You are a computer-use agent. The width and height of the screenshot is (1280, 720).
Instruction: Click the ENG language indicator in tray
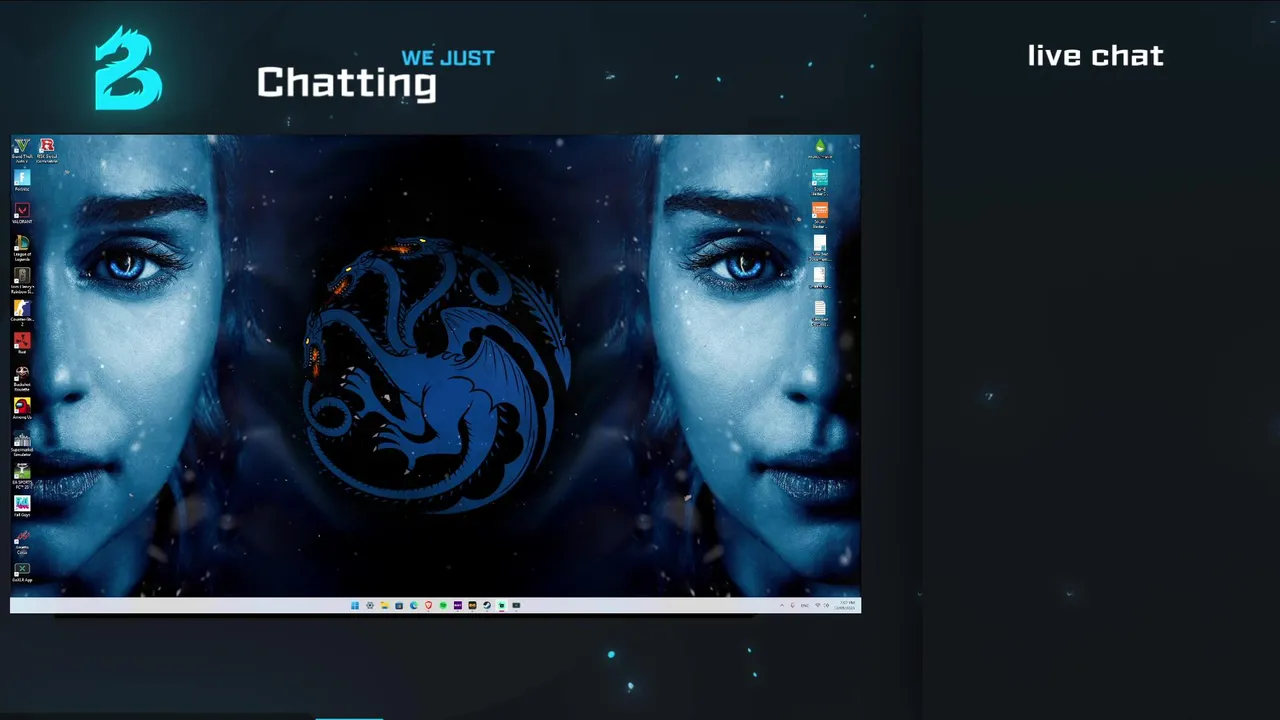coord(805,605)
